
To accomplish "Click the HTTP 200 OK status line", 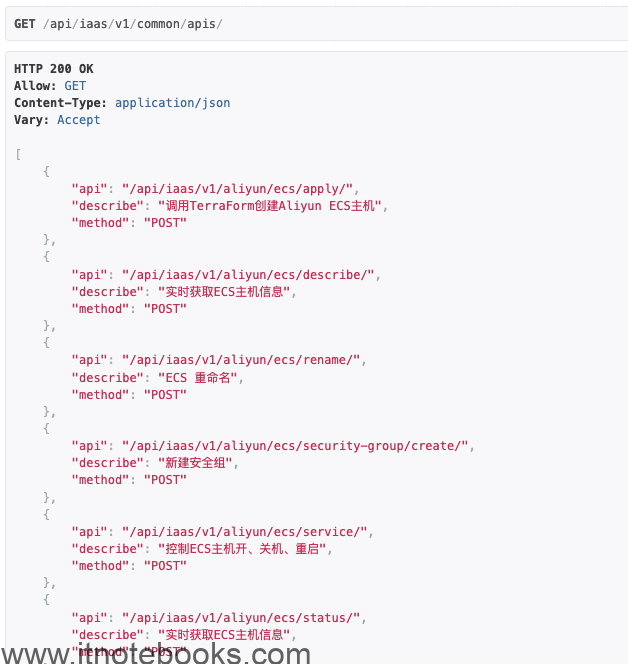I will coord(54,69).
